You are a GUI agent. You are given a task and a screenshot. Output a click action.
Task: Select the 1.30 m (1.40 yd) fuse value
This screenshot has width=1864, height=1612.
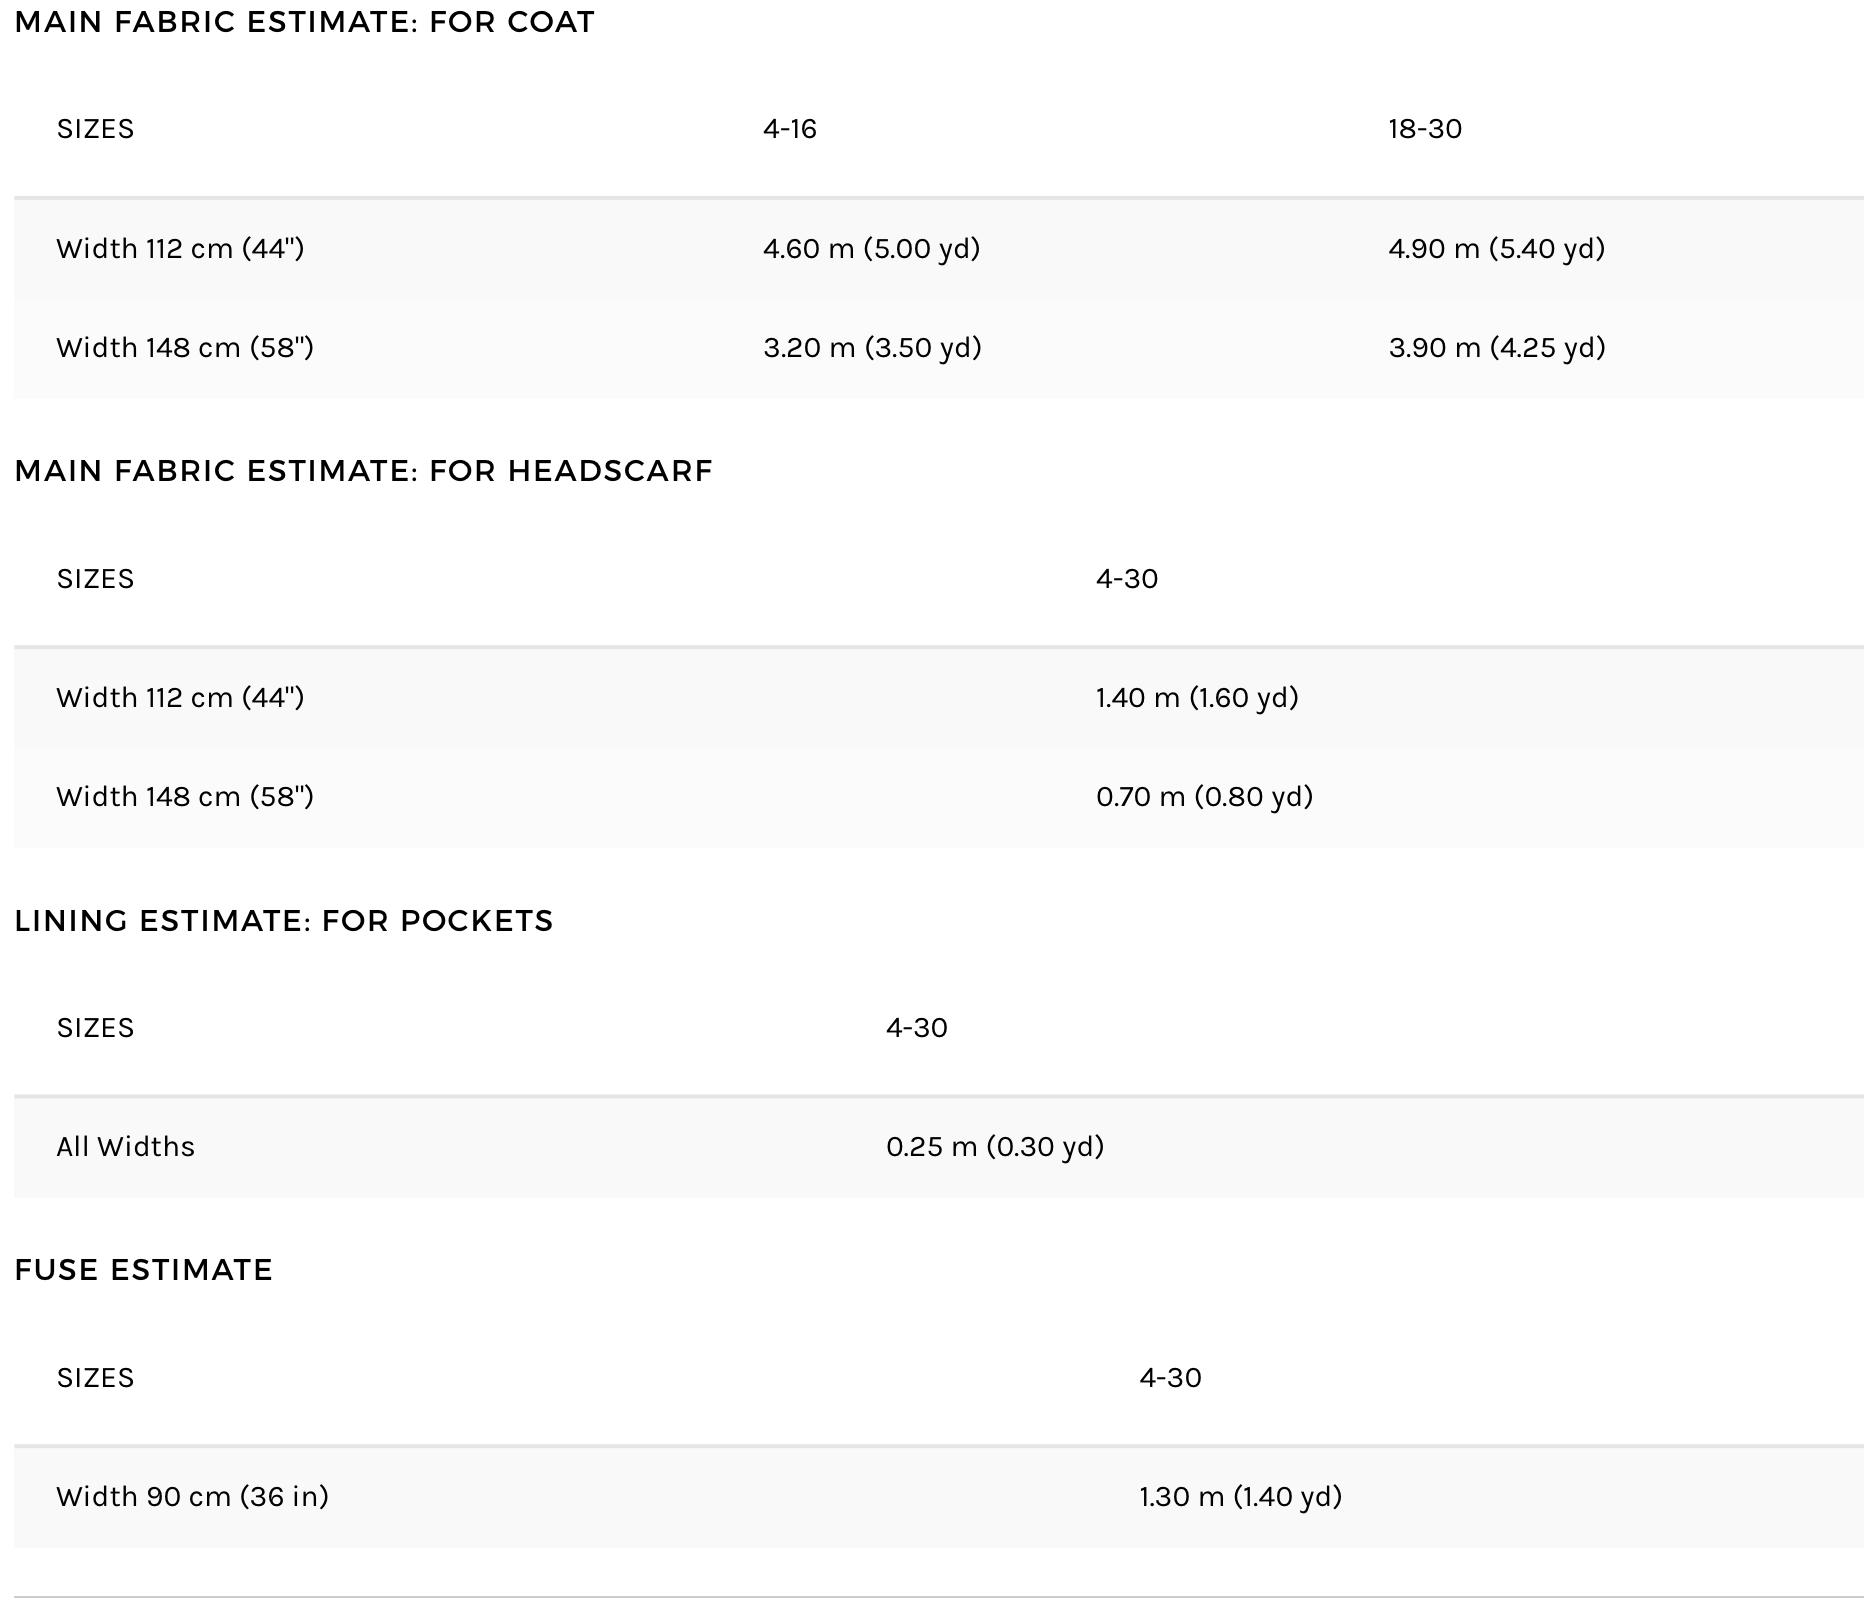click(x=1240, y=1496)
